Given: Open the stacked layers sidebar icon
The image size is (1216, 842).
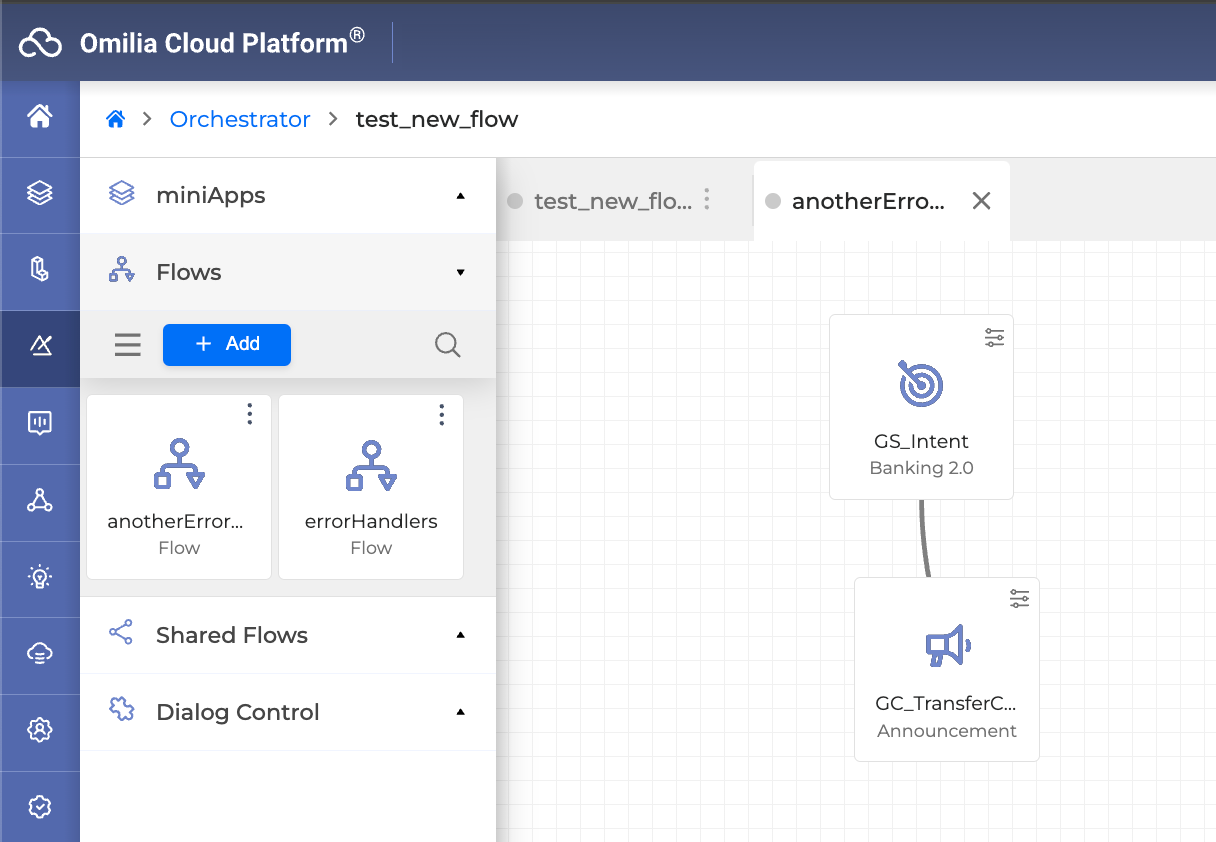Looking at the screenshot, I should [40, 193].
